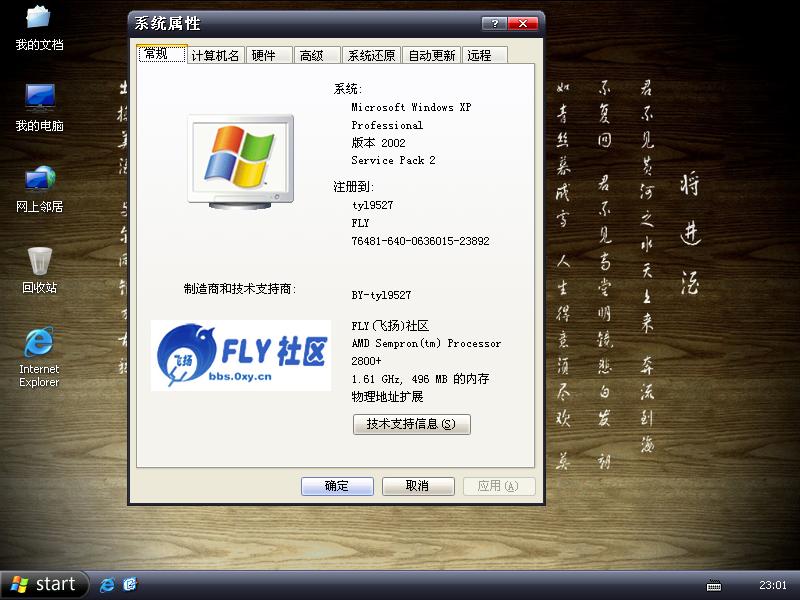Open the 自动更新 tab
Screen dimensions: 800x600
click(x=432, y=55)
